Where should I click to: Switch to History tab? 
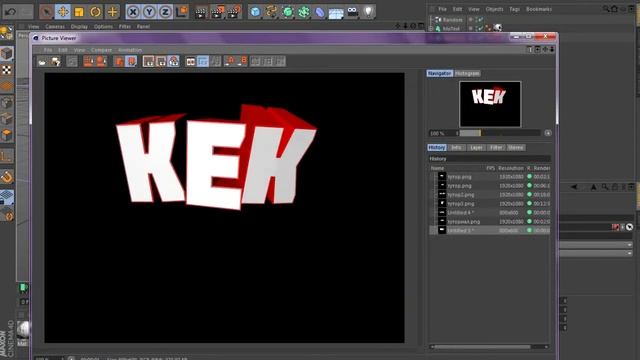(x=437, y=147)
